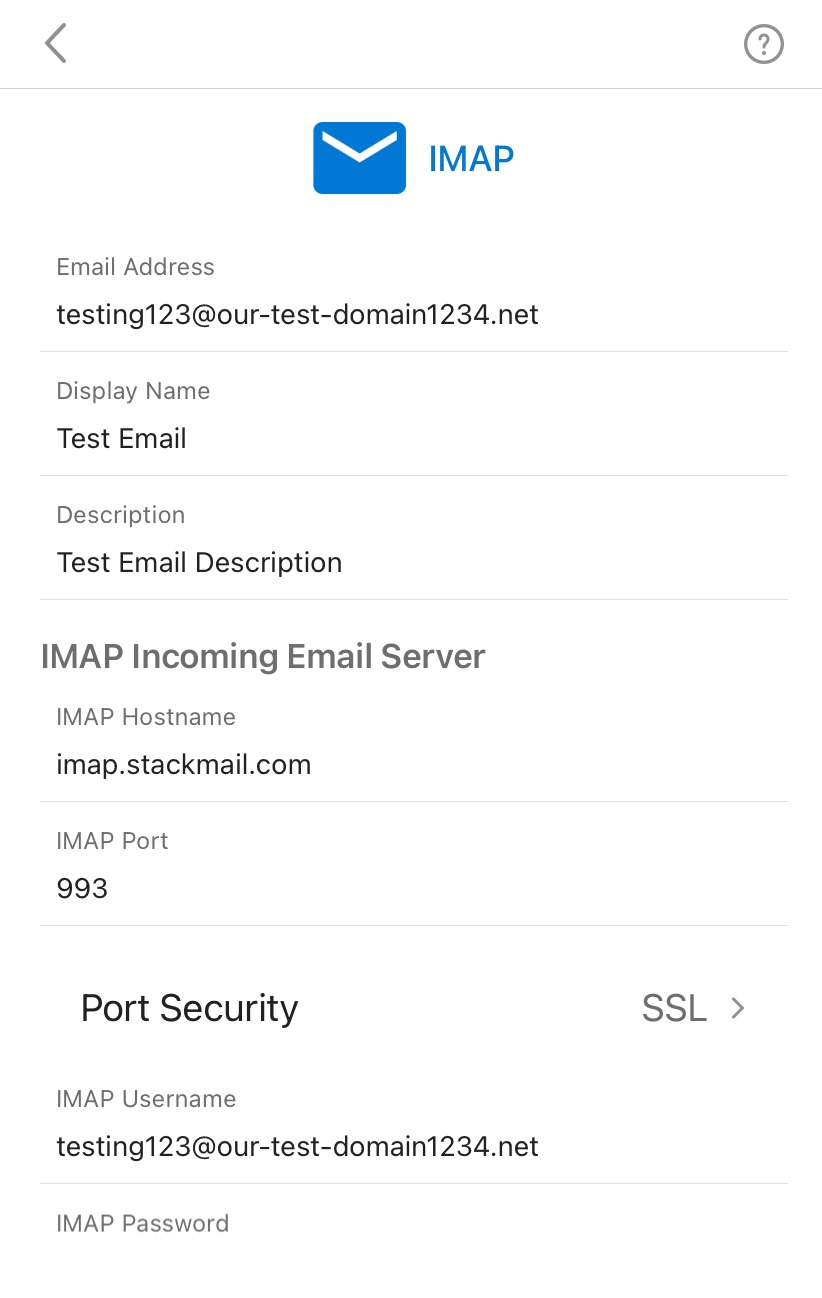Click the IMAP Port label
The height and width of the screenshot is (1298, 822).
[112, 841]
